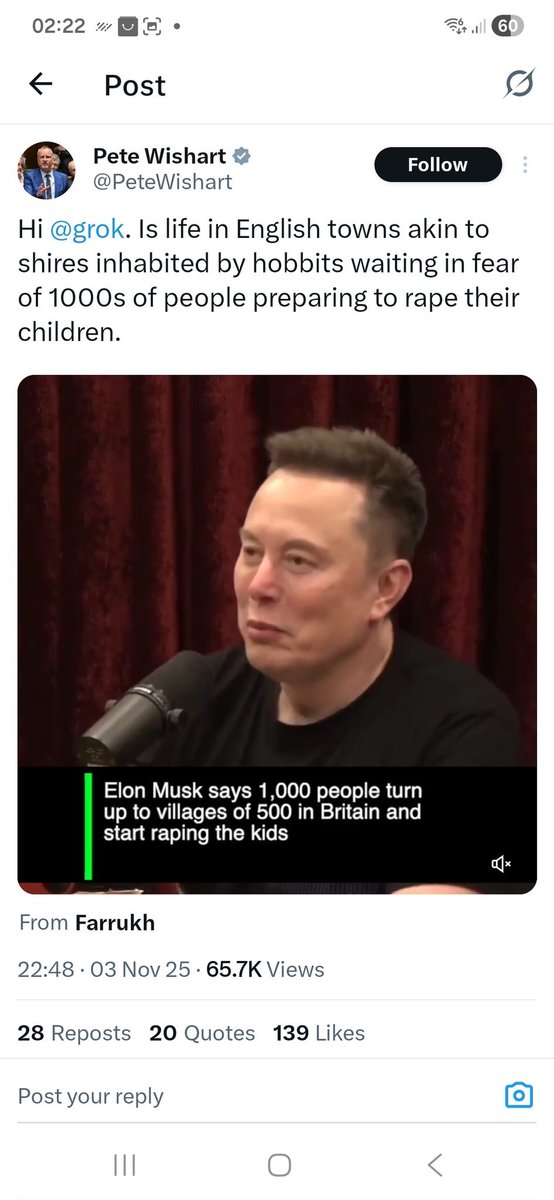Unmute the video with the speaker icon
Screen dimensions: 554x1200
tap(501, 863)
